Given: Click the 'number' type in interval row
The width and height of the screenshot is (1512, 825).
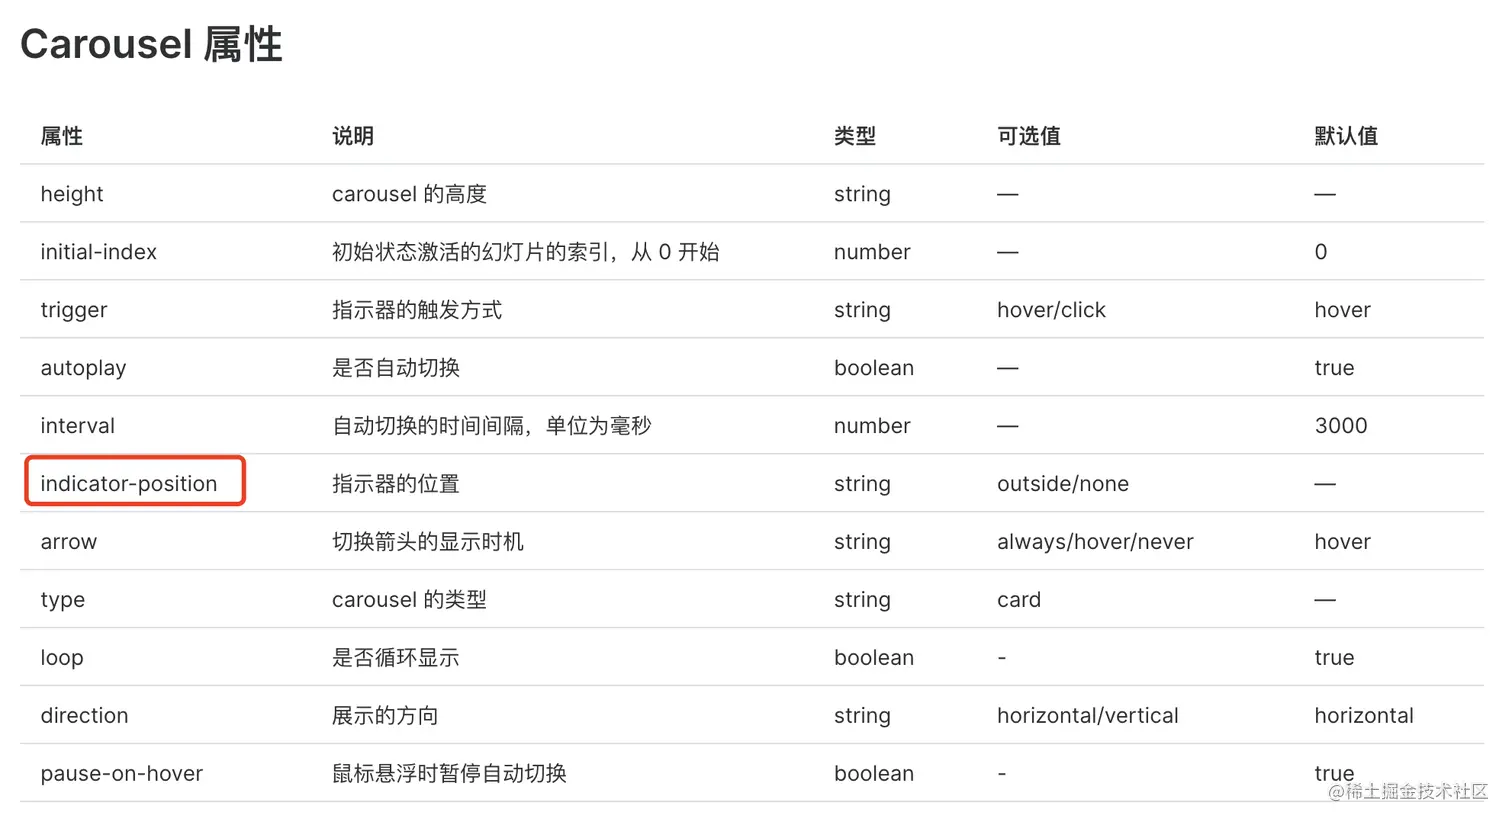Looking at the screenshot, I should 873,426.
